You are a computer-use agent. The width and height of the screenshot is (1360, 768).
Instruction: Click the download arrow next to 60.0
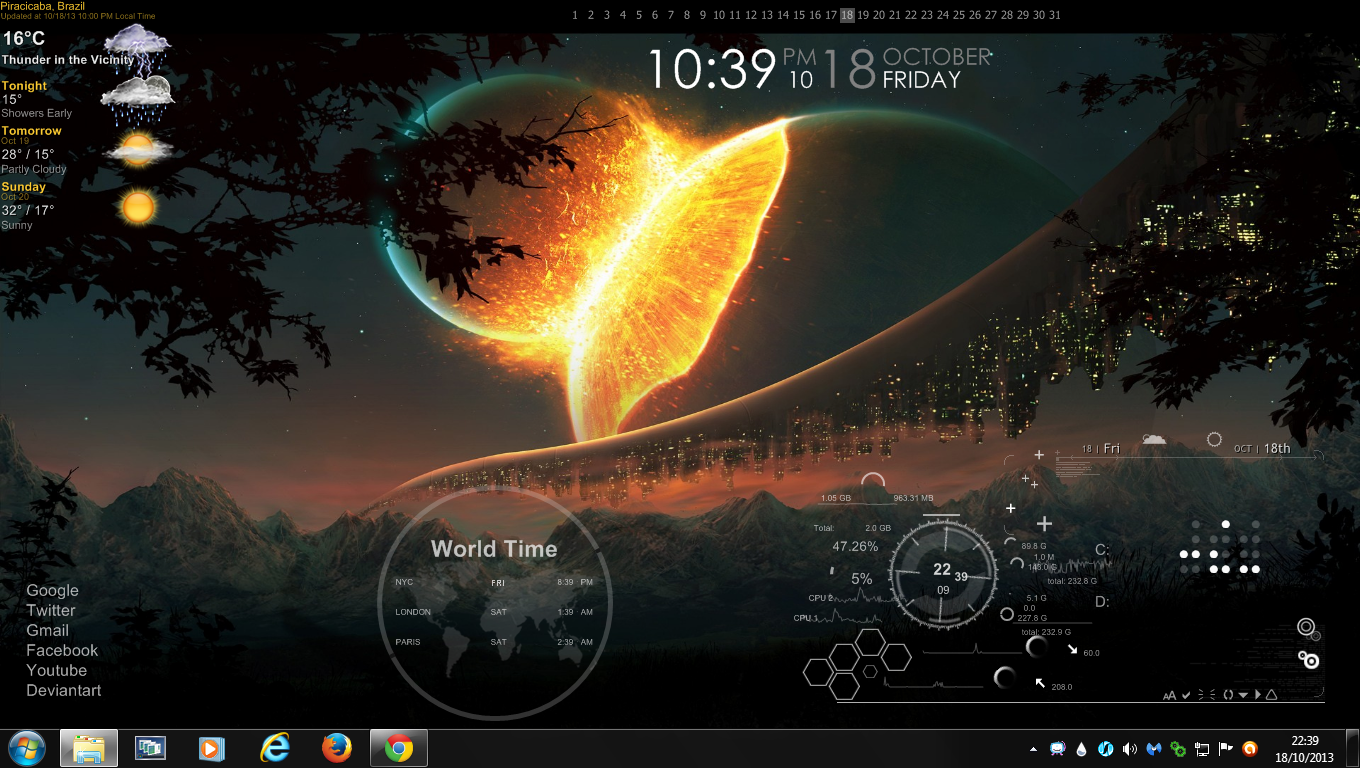tap(1073, 649)
